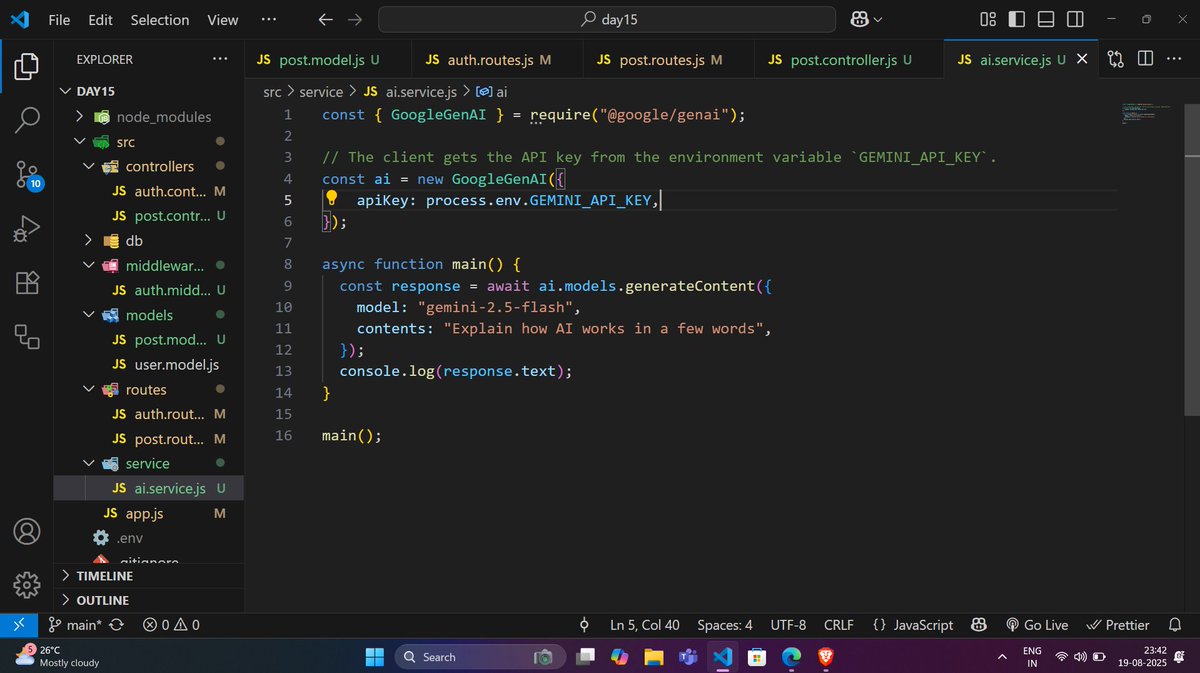Viewport: 1200px width, 673px height.
Task: Open the Selection menu
Action: [x=160, y=19]
